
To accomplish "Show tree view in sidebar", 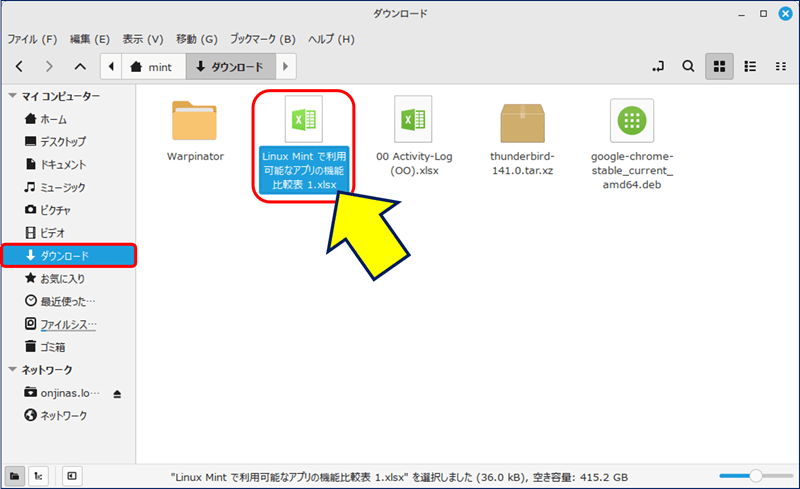I will click(x=37, y=476).
